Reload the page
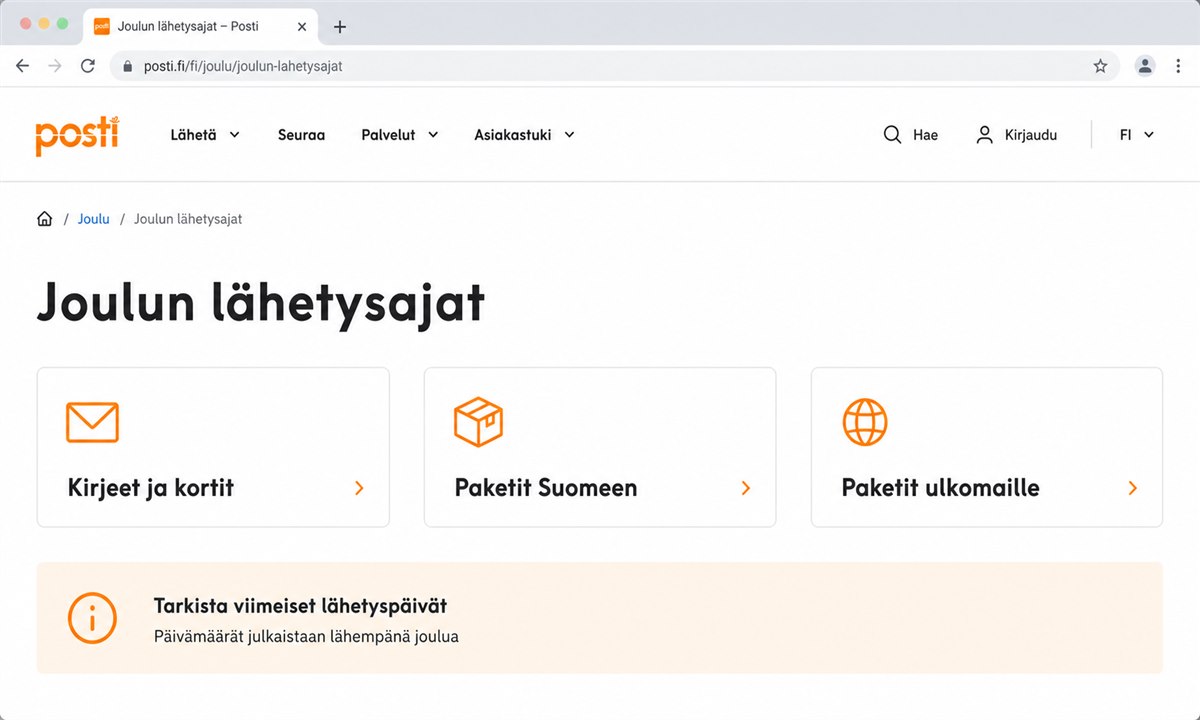Viewport: 1200px width, 720px height. pos(87,66)
